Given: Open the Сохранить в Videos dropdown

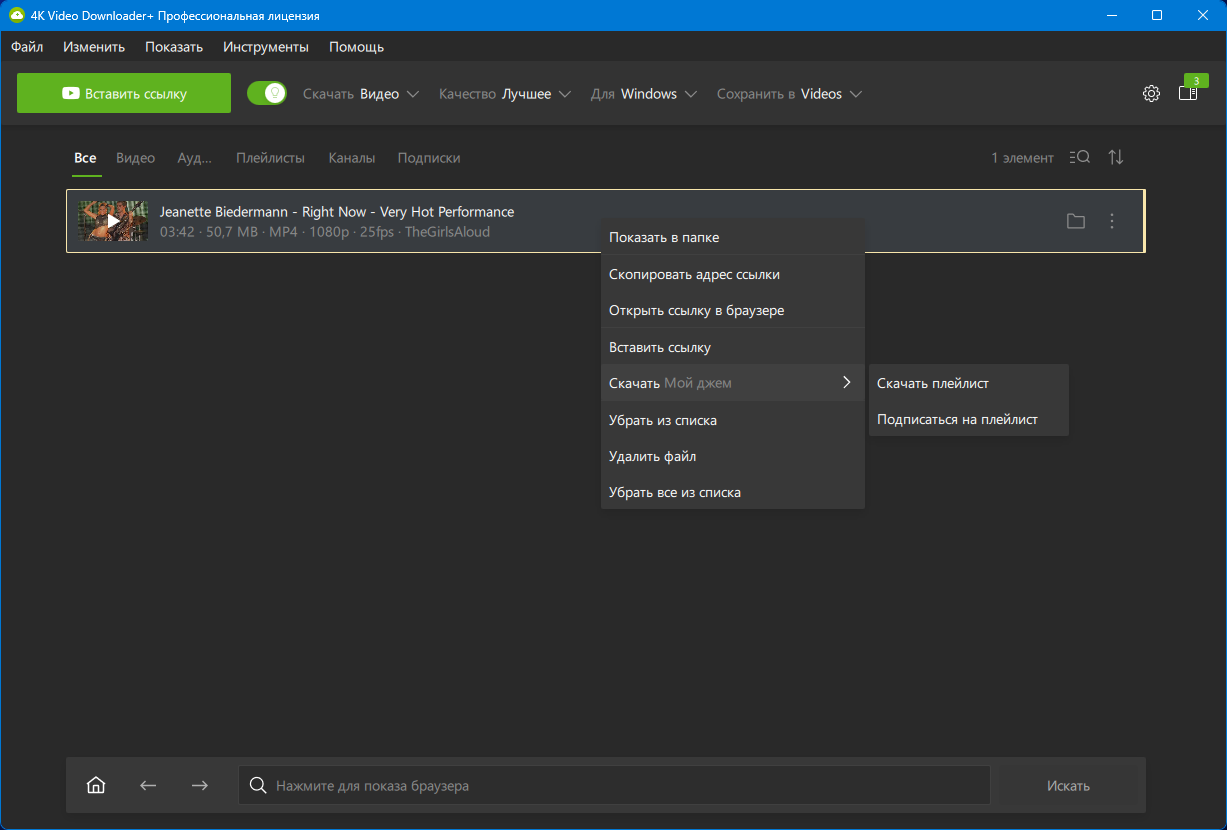Looking at the screenshot, I should coord(789,94).
